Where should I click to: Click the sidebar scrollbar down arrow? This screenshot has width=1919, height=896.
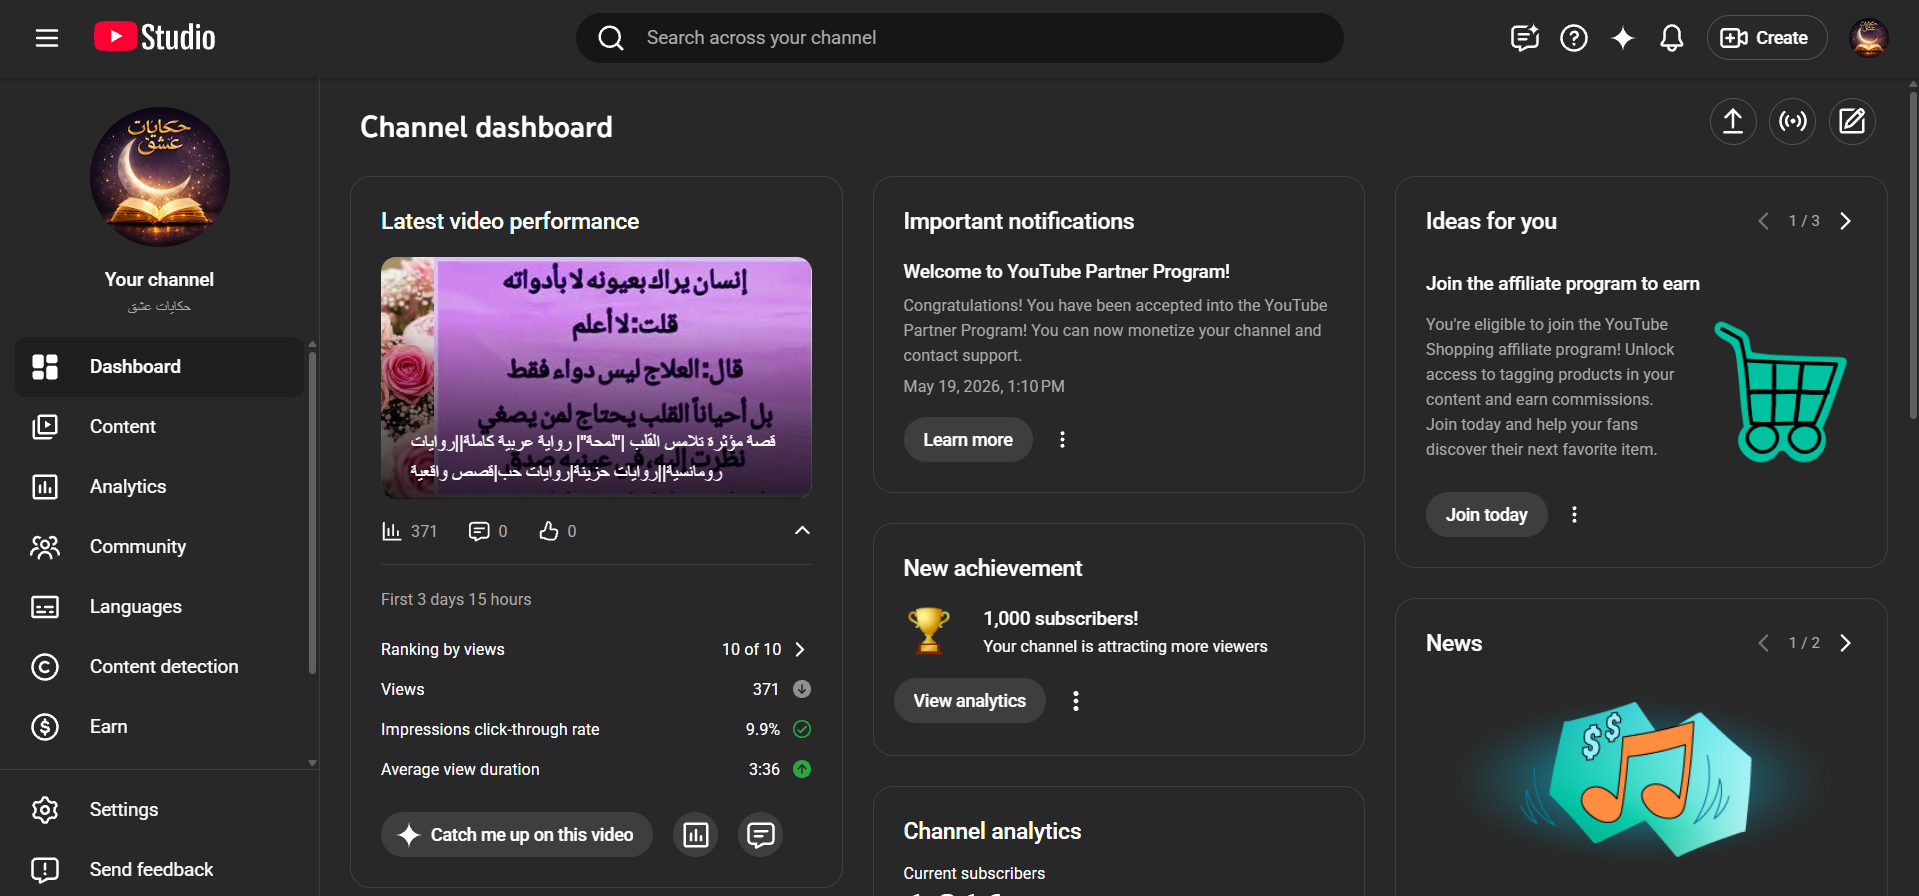coord(312,763)
